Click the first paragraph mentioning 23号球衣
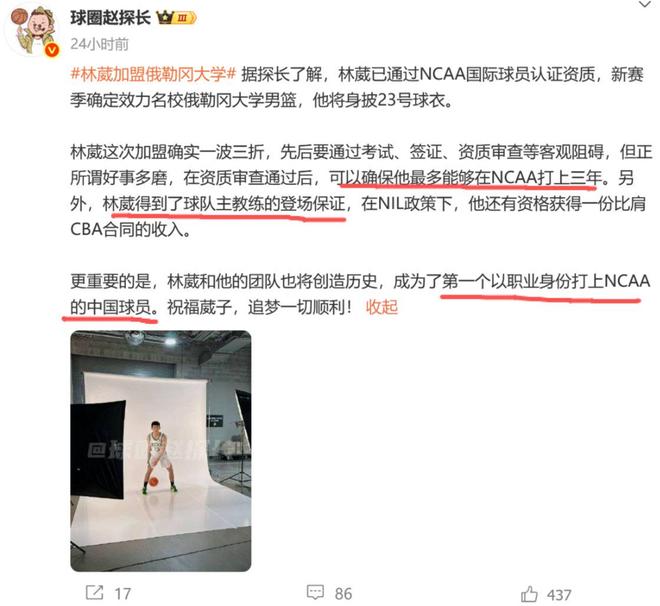This screenshot has width=660, height=606. point(357,88)
